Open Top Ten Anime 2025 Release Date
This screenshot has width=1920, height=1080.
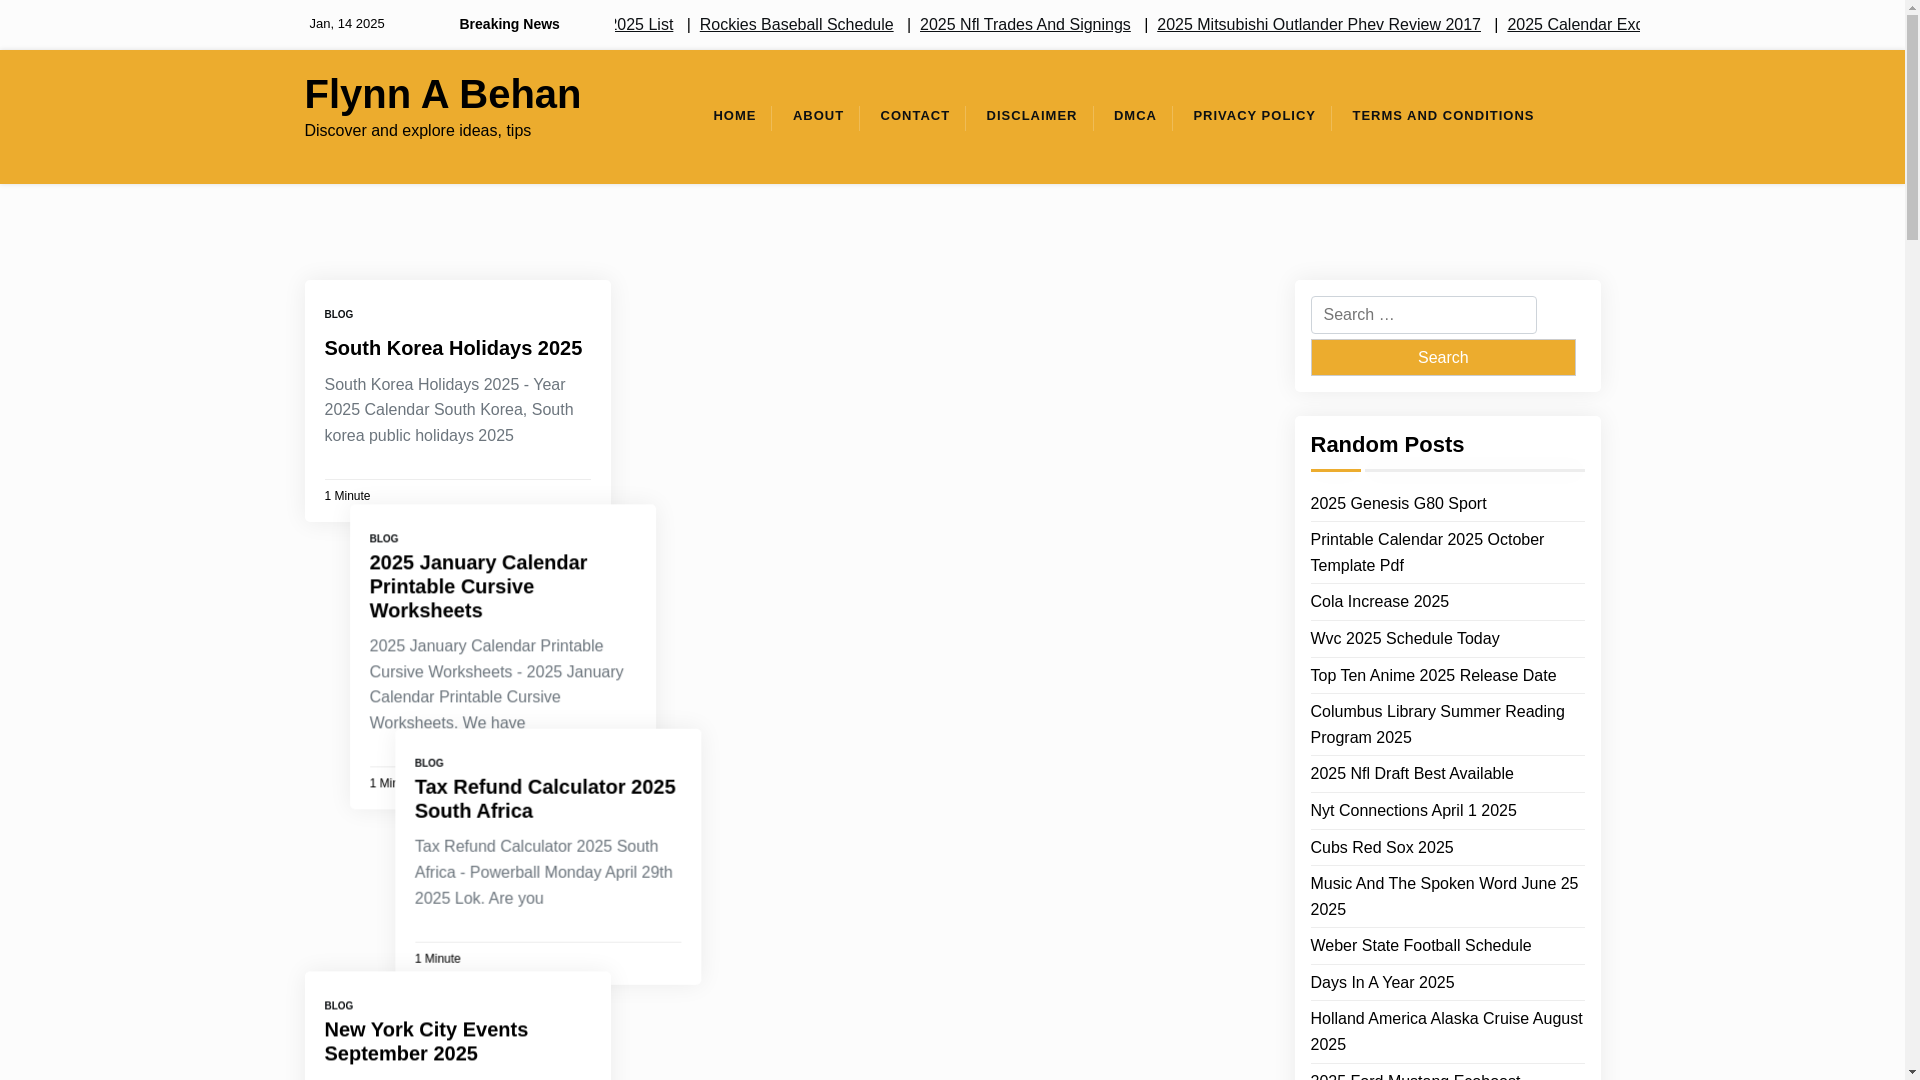pyautogui.click(x=1433, y=676)
